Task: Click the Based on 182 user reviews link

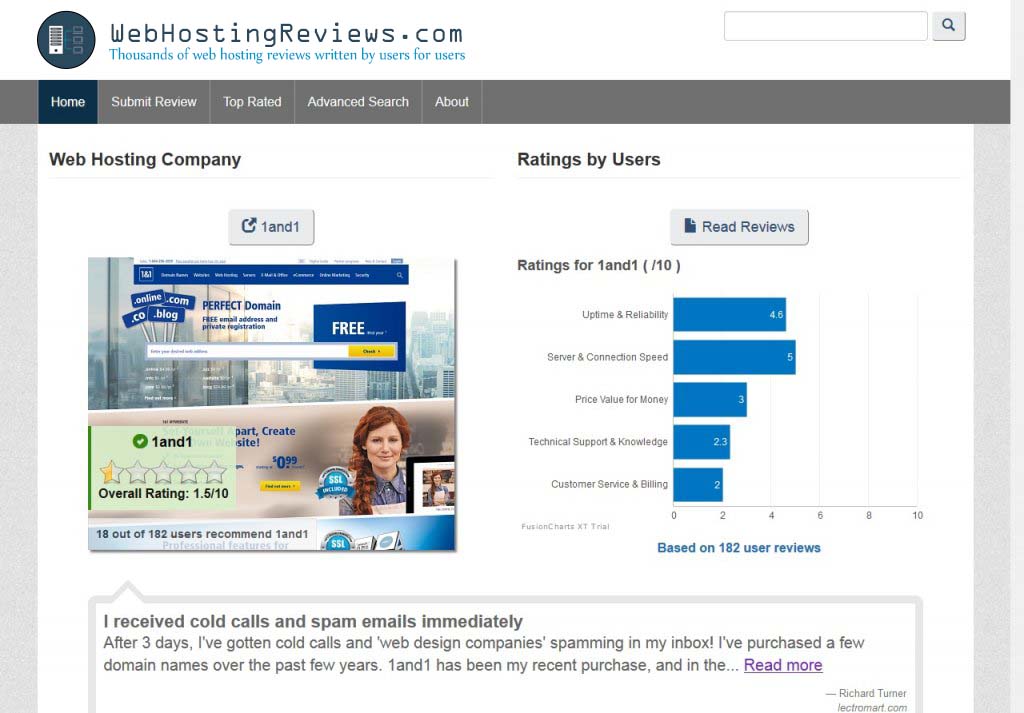Action: coord(739,548)
